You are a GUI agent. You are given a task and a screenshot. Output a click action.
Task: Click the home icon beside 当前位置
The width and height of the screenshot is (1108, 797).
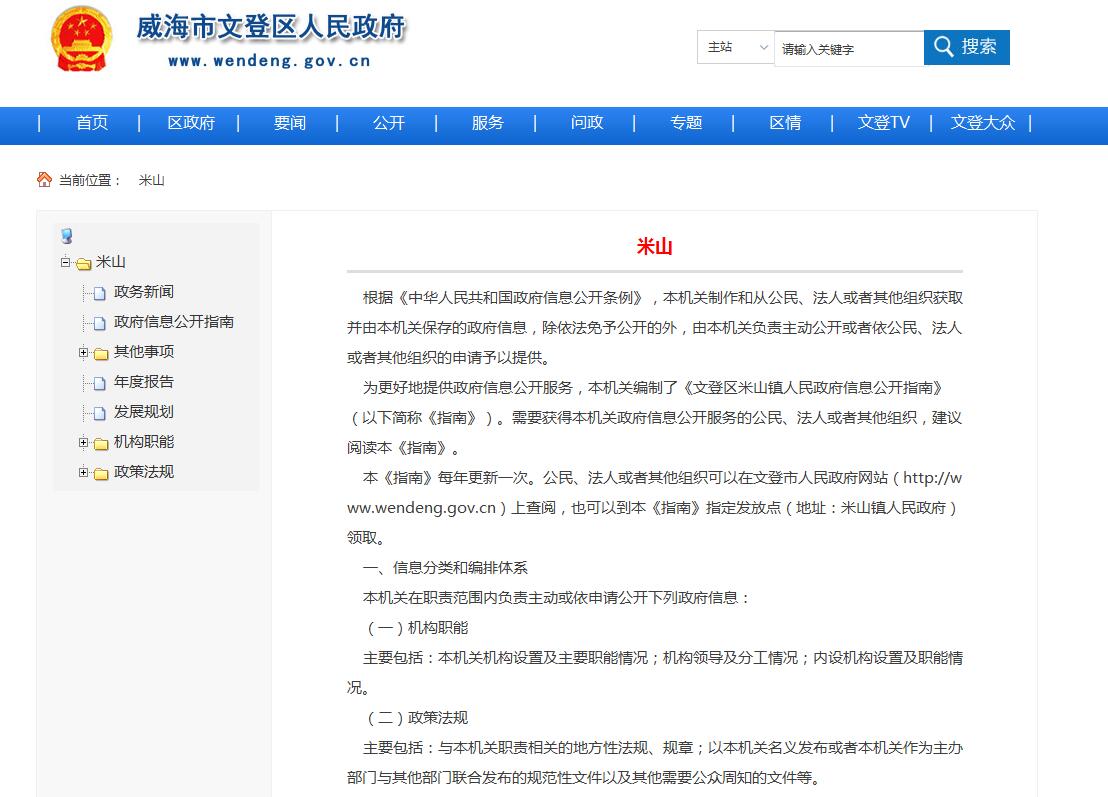(44, 180)
